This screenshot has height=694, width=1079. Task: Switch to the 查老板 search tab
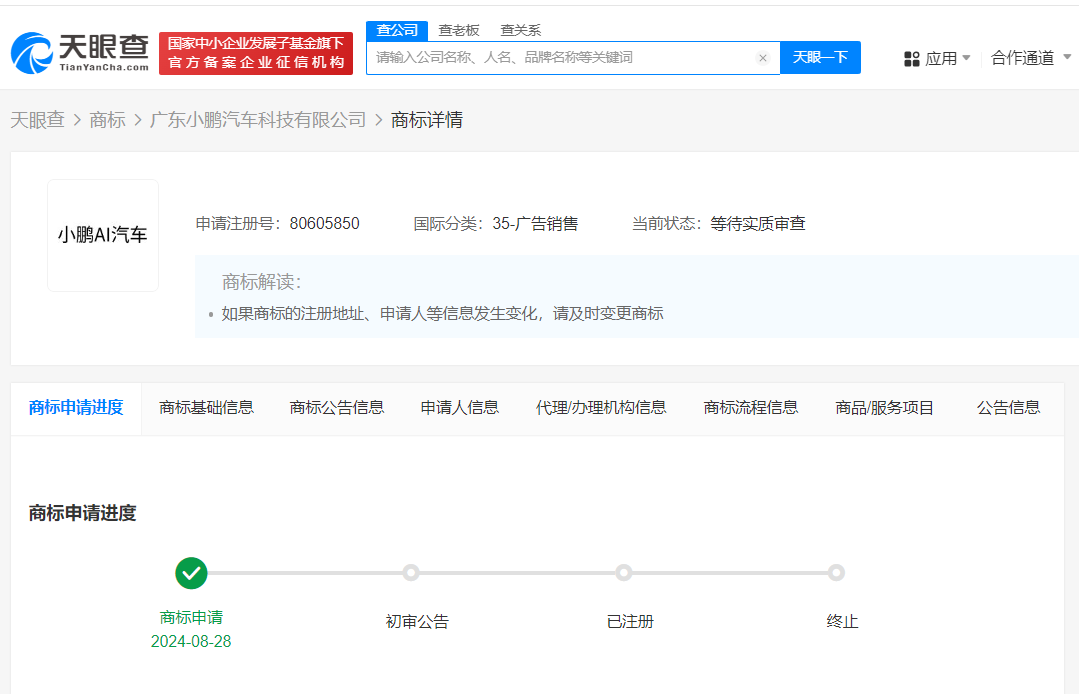click(458, 30)
